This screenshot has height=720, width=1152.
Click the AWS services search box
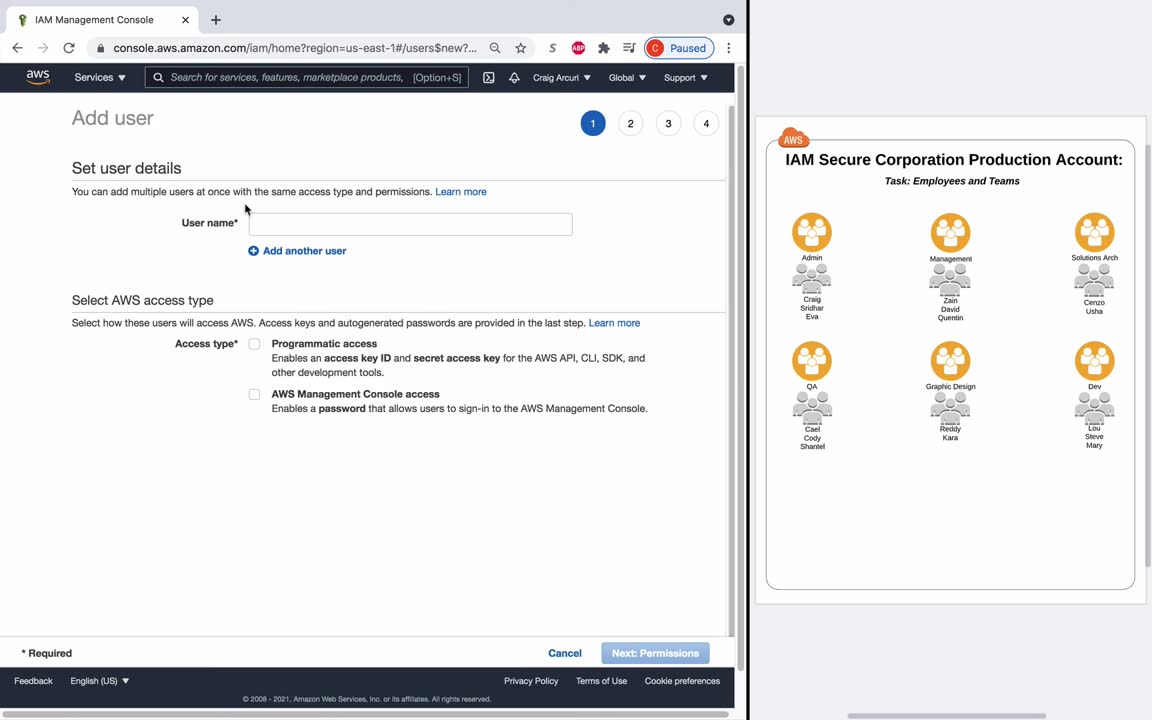click(x=306, y=77)
